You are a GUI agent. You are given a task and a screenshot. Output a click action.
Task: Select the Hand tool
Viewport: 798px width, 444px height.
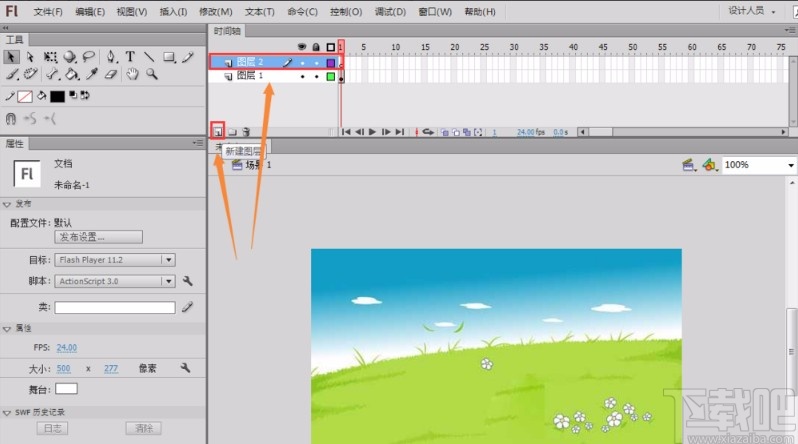pyautogui.click(x=132, y=74)
